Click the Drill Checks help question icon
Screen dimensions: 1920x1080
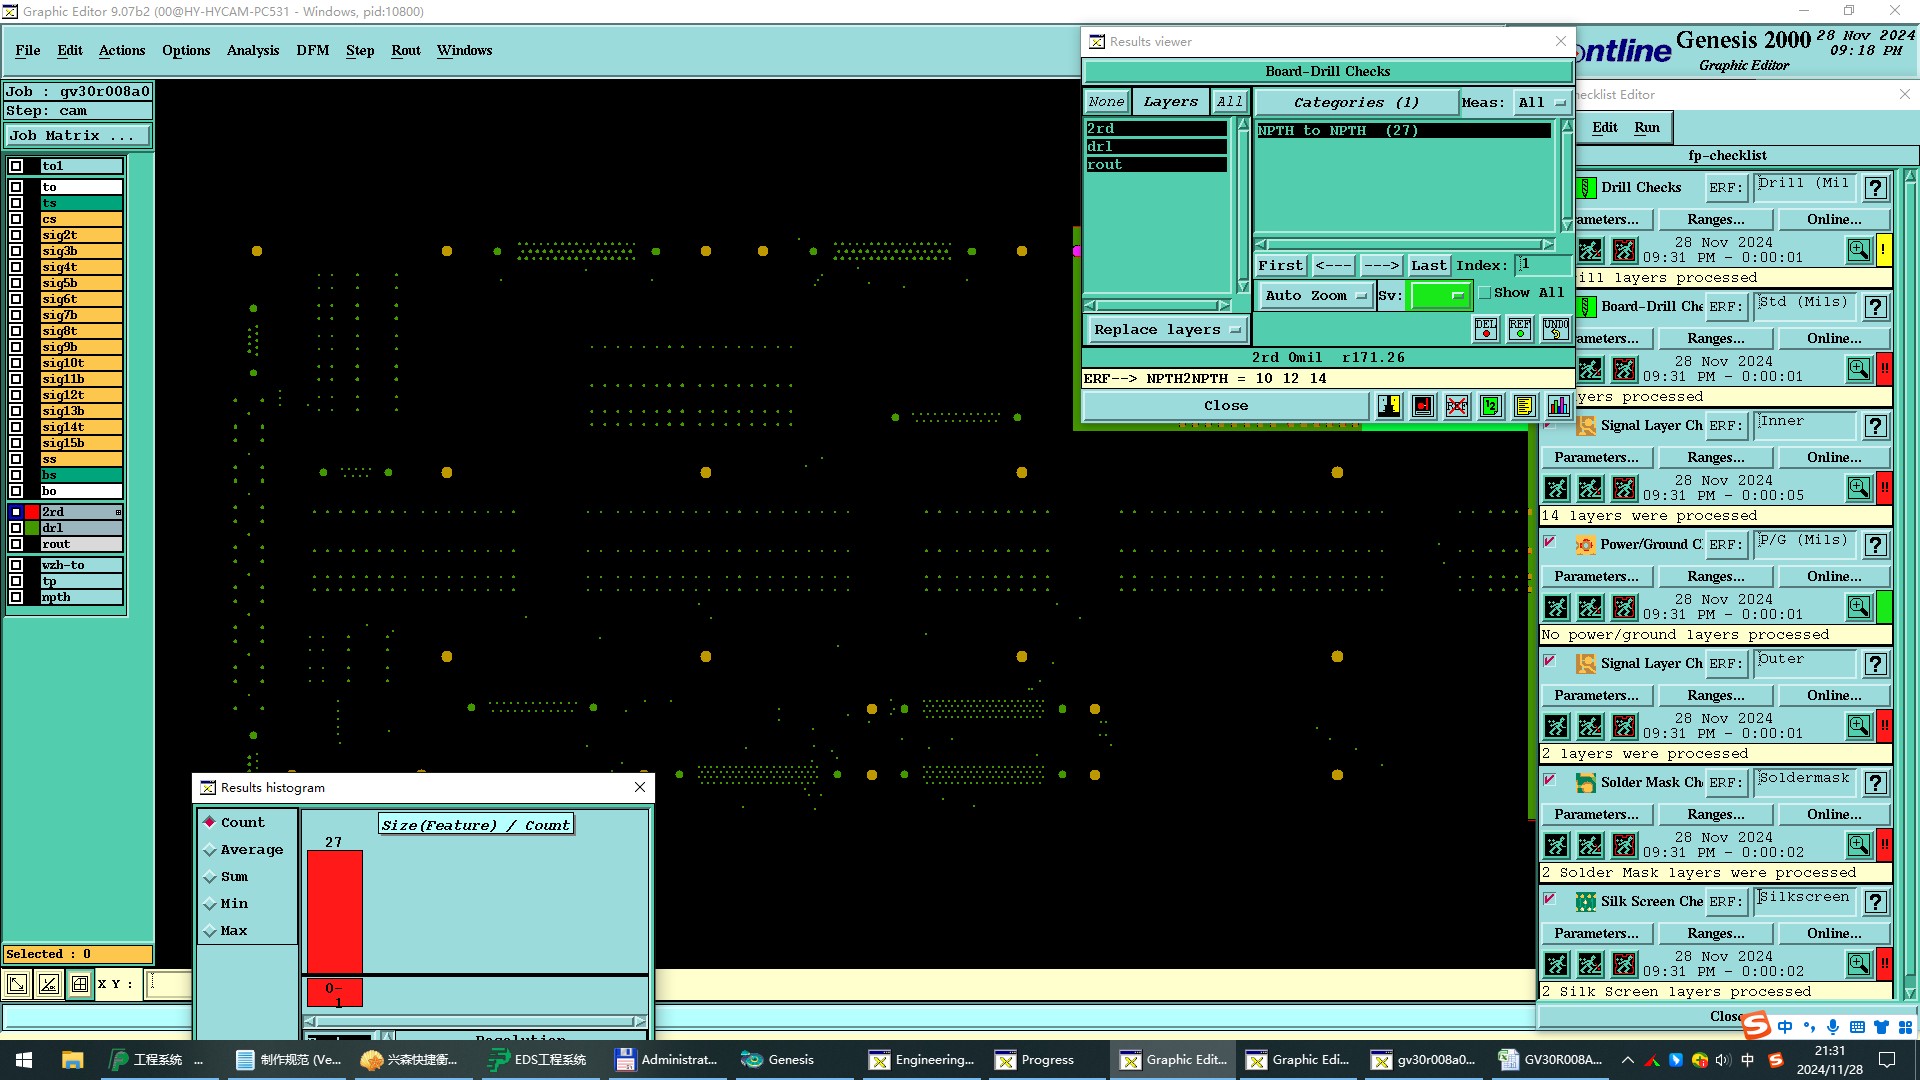click(x=1876, y=187)
